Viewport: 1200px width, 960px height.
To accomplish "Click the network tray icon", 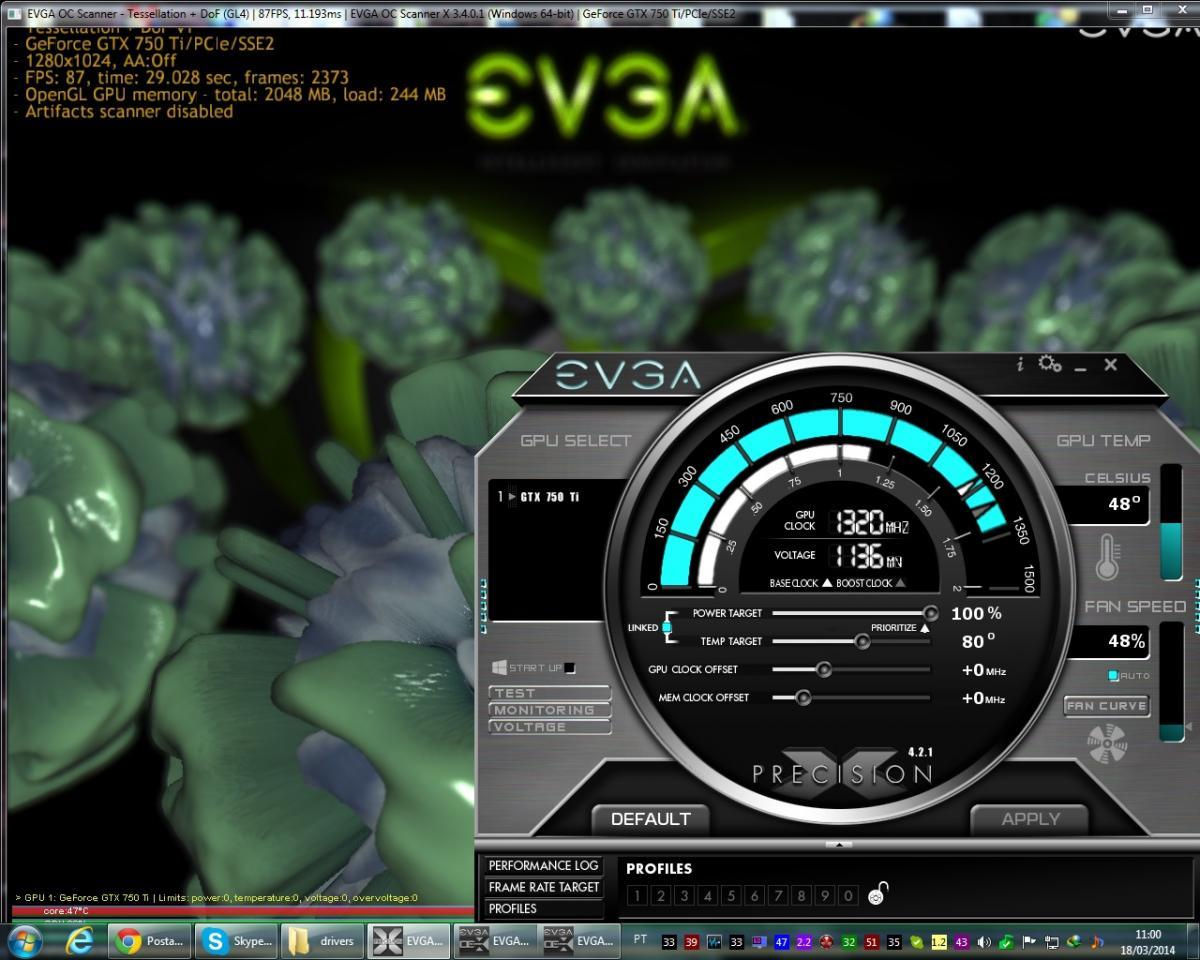I will tap(1051, 942).
